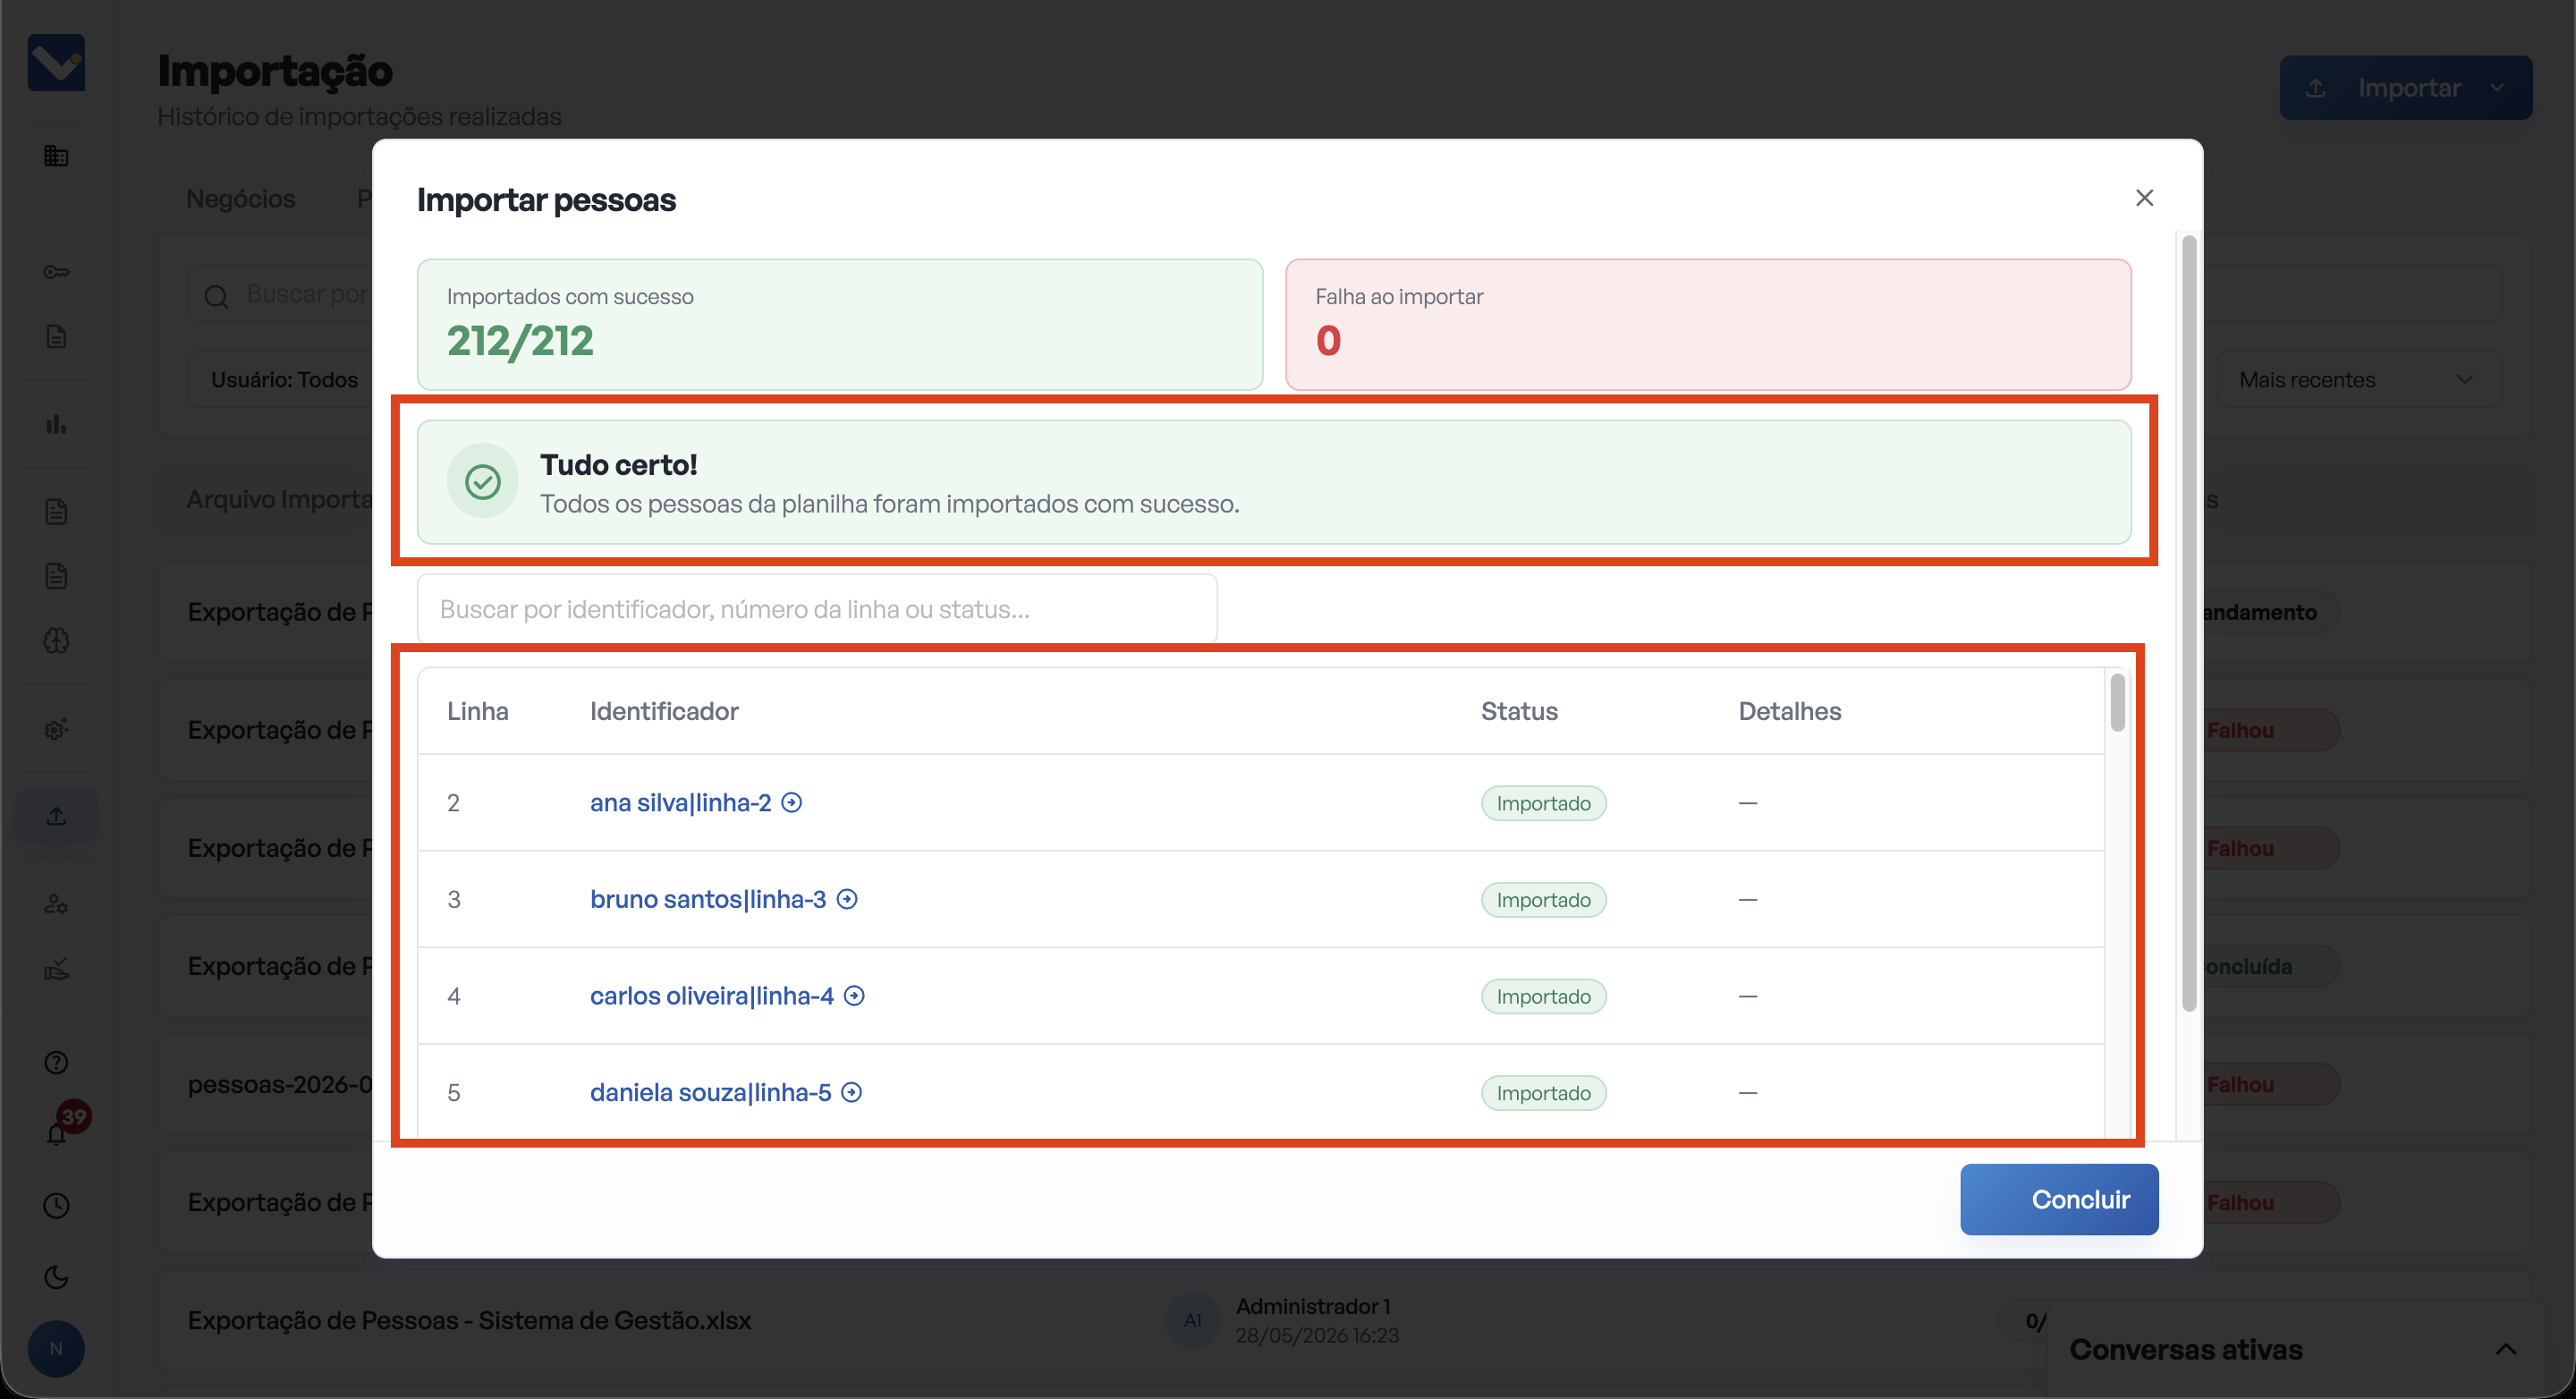
Task: Click the Linha column header
Action: tap(477, 711)
